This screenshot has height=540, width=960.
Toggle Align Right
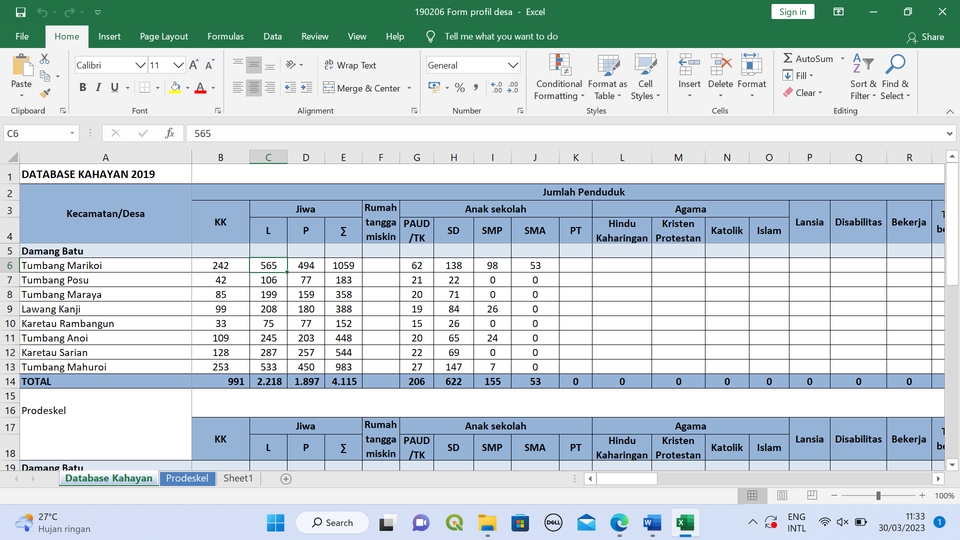click(269, 88)
